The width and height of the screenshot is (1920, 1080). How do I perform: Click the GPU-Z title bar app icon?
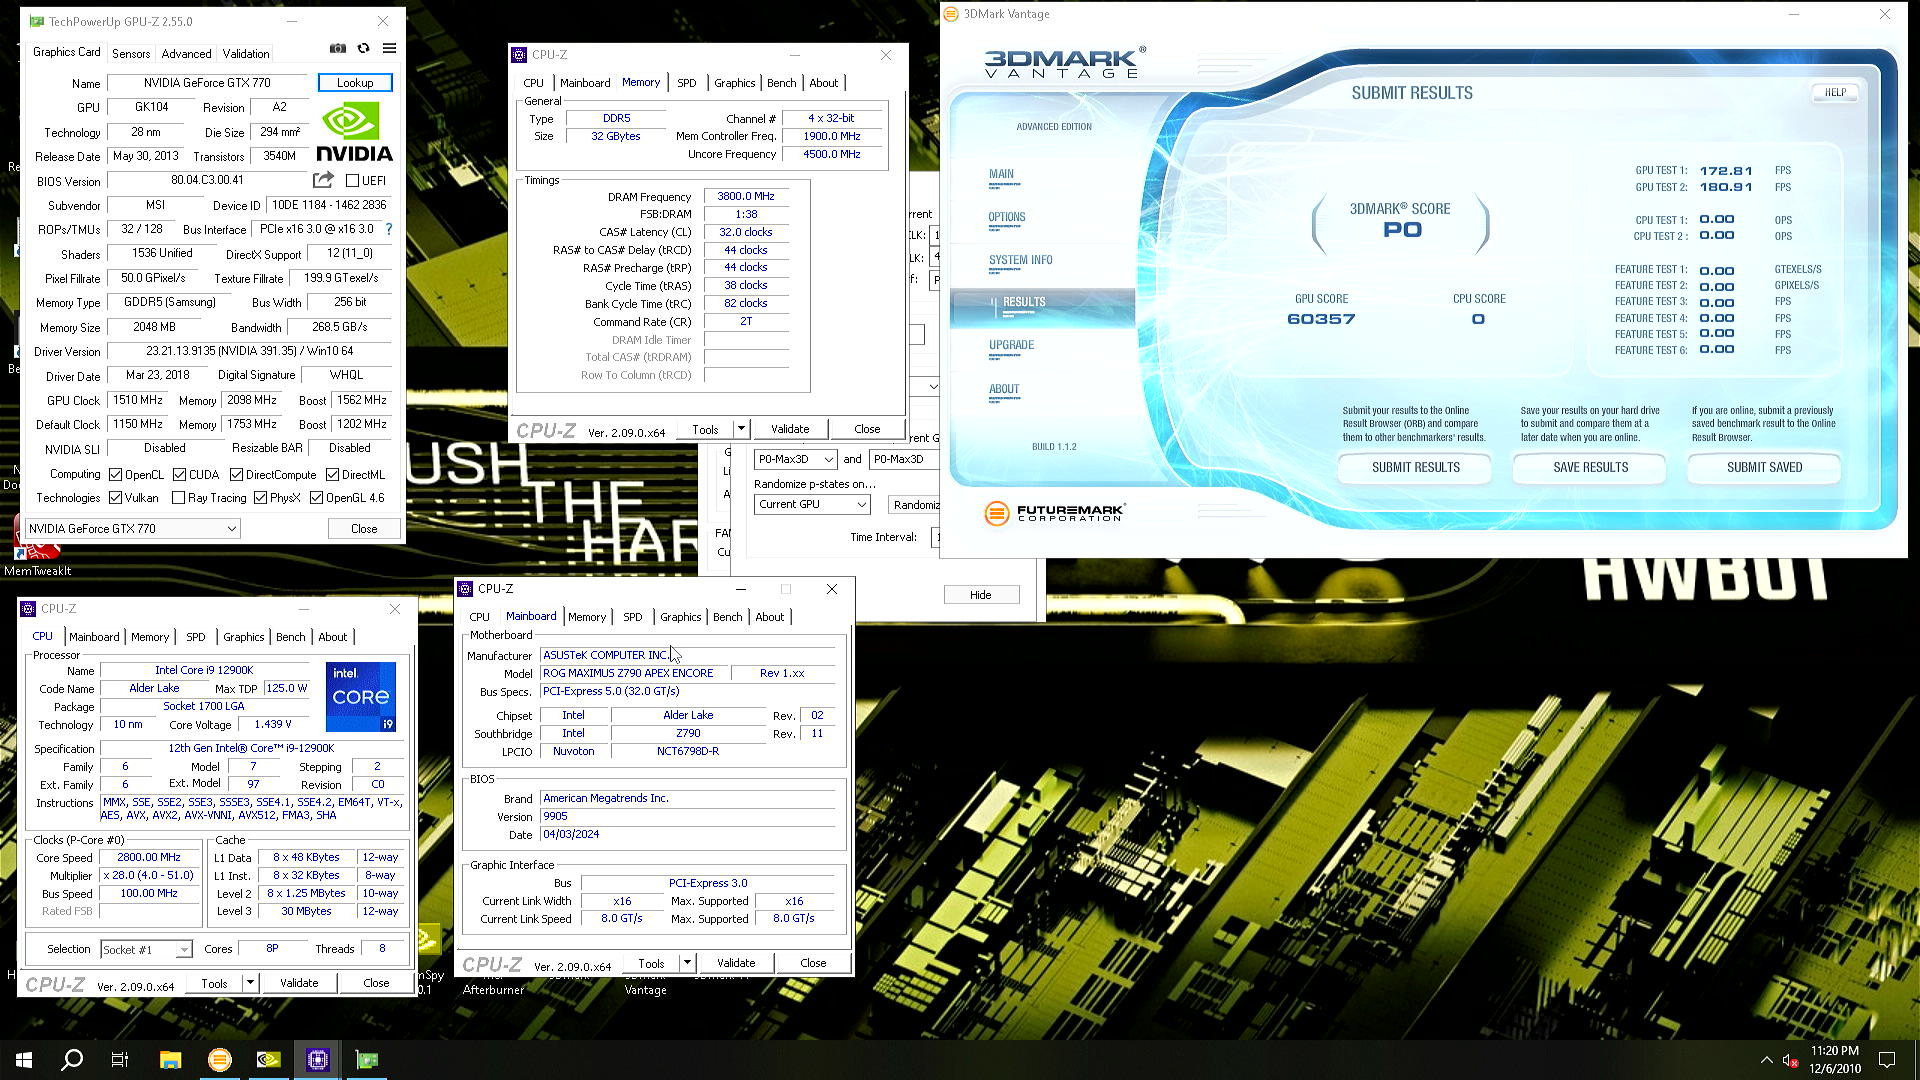pos(37,21)
